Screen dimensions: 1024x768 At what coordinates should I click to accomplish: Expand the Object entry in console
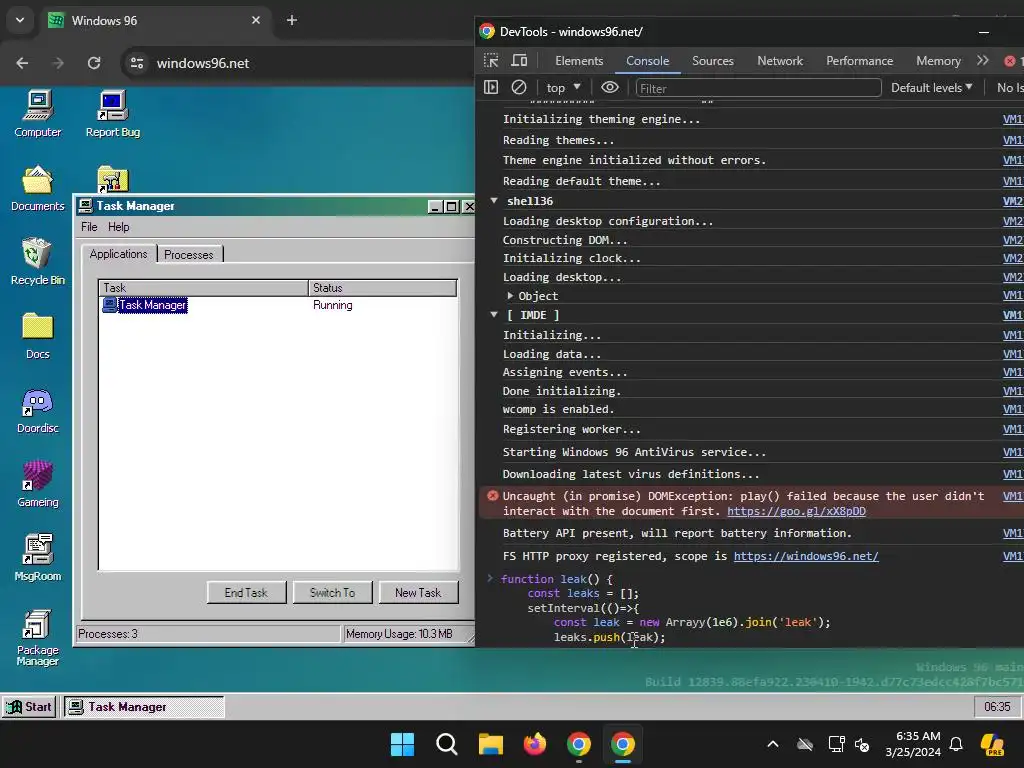click(510, 296)
